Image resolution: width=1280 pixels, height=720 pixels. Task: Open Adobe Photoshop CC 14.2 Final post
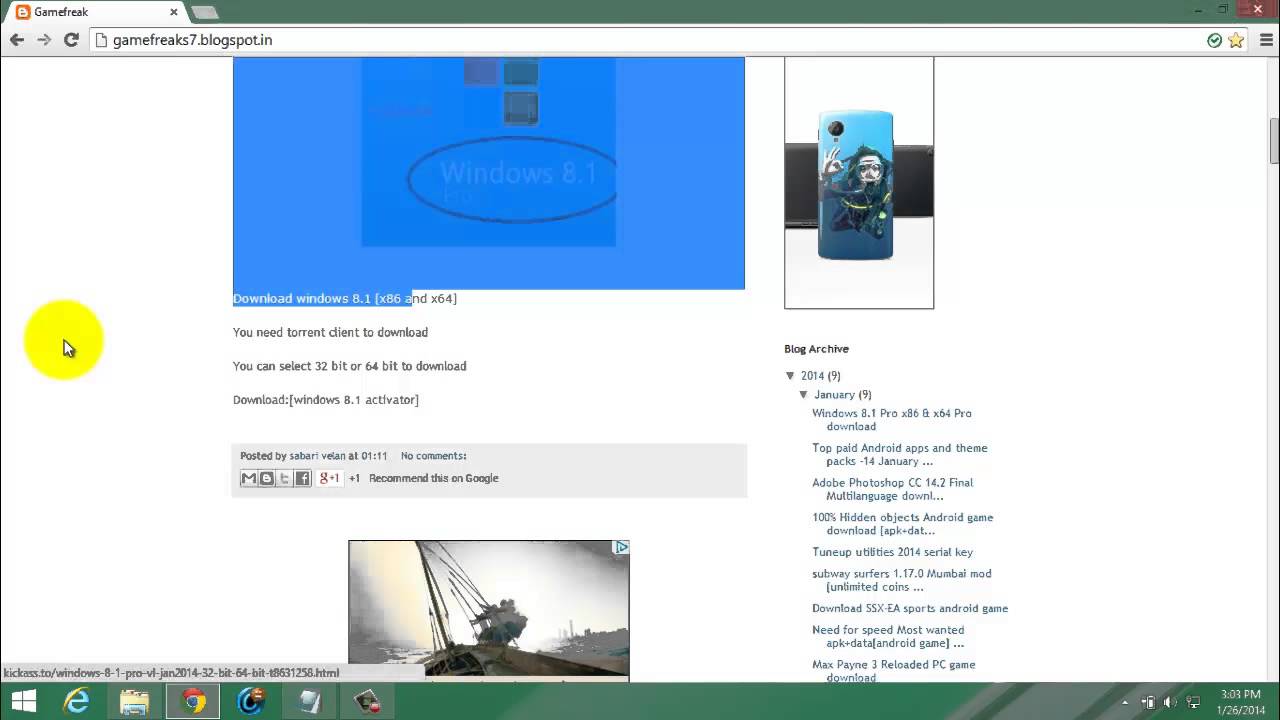[x=892, y=489]
